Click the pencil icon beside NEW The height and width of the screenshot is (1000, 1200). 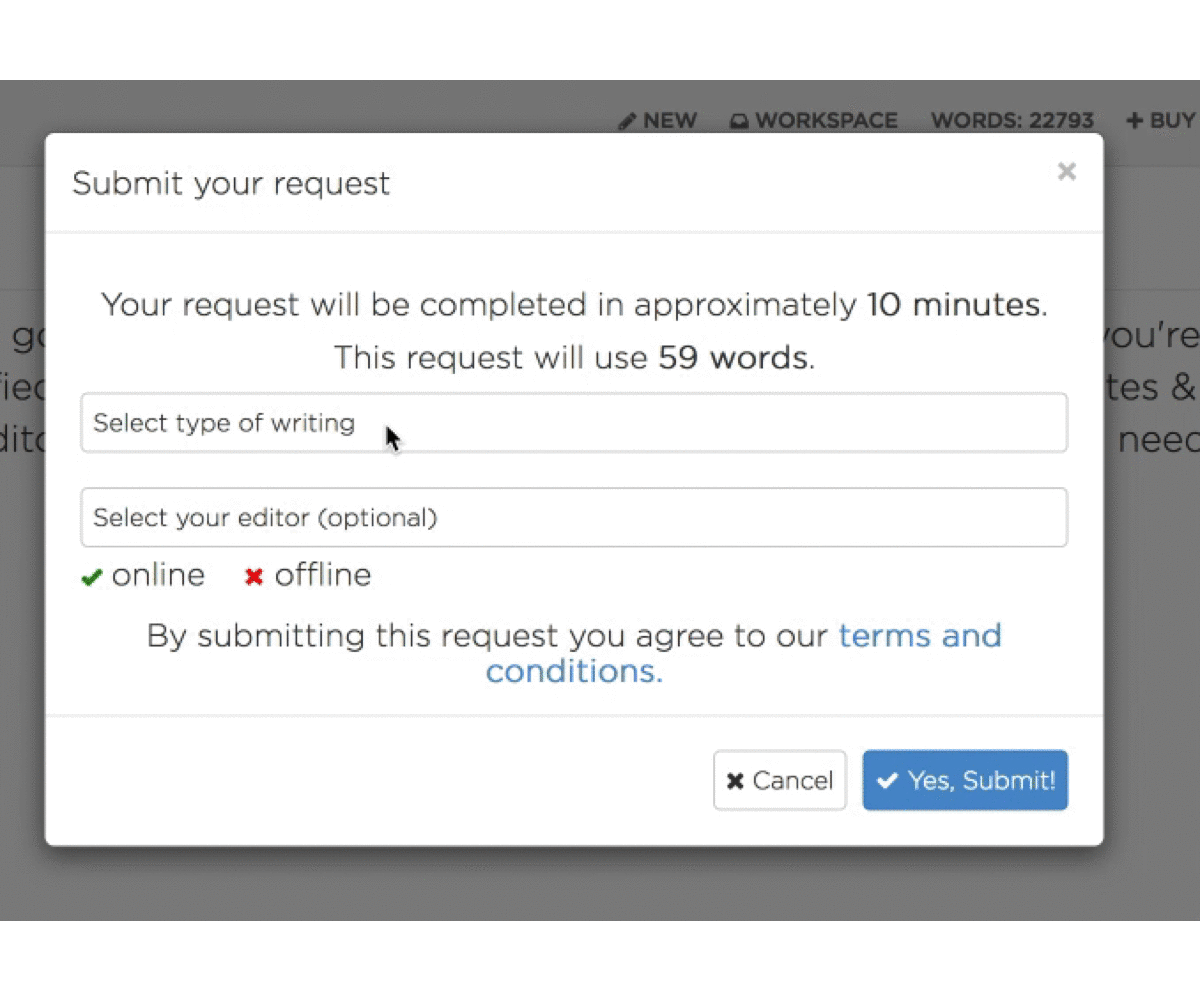[x=627, y=121]
